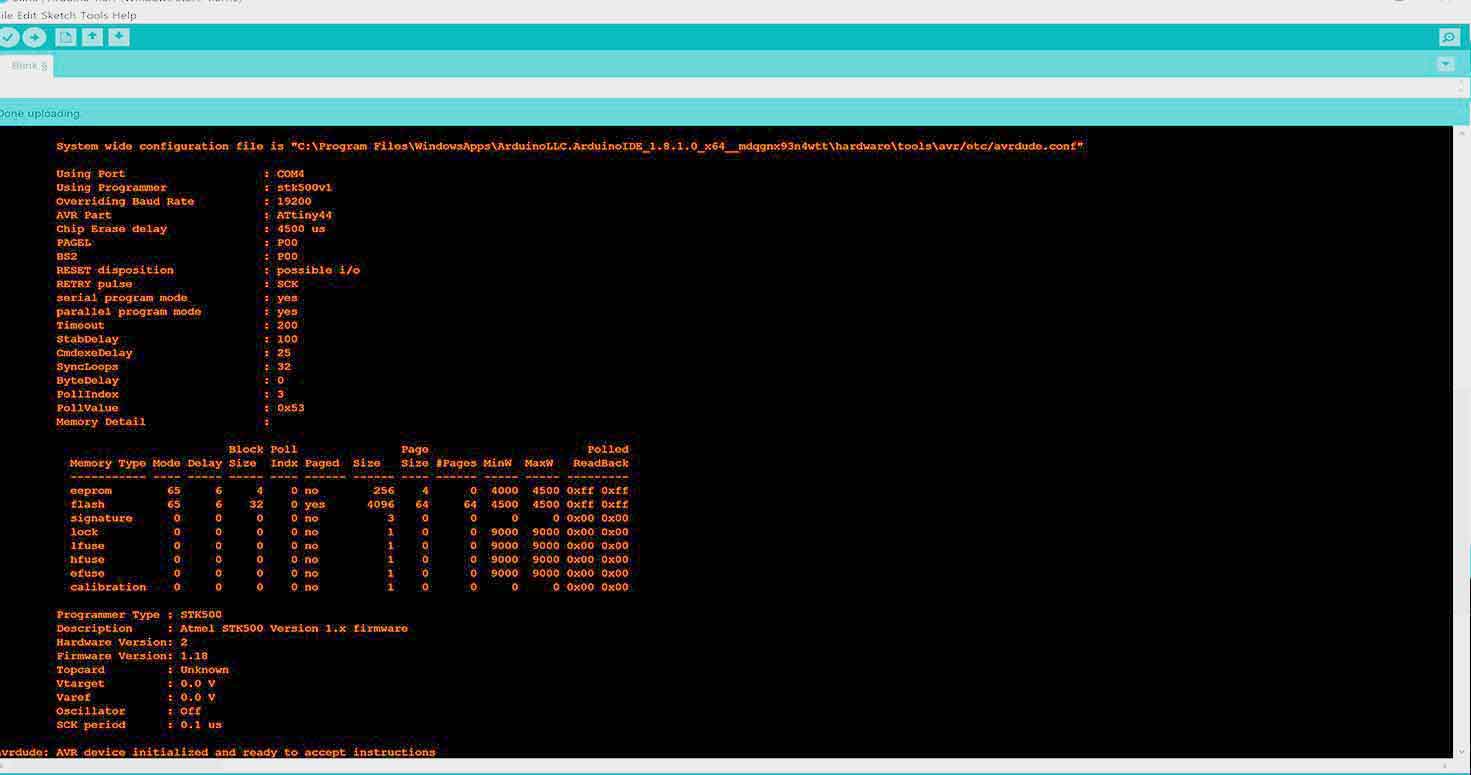Click the 19200 baud rate value
The width and height of the screenshot is (1471, 775).
[294, 202]
